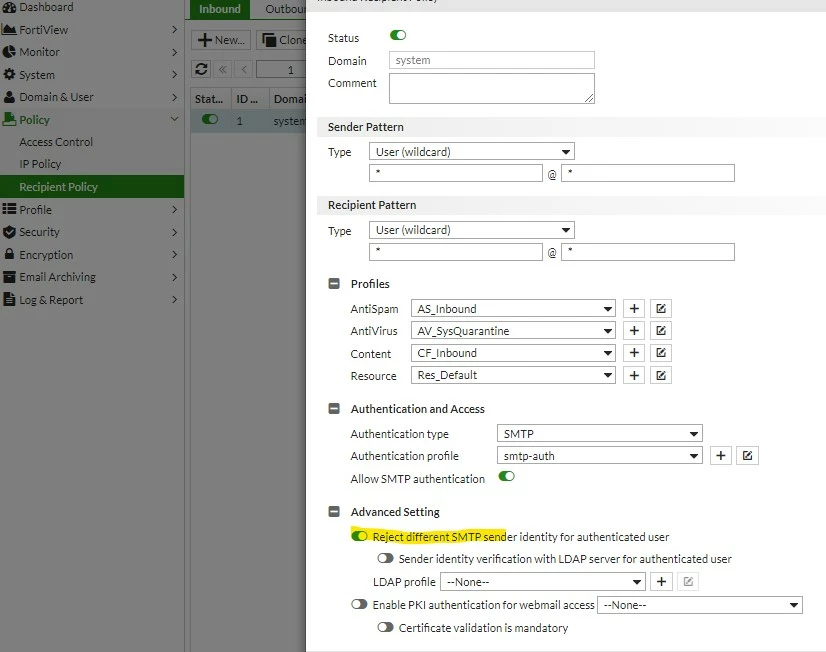The image size is (826, 652).
Task: Edit the smtp-auth Authentication profile
Action: tap(748, 456)
